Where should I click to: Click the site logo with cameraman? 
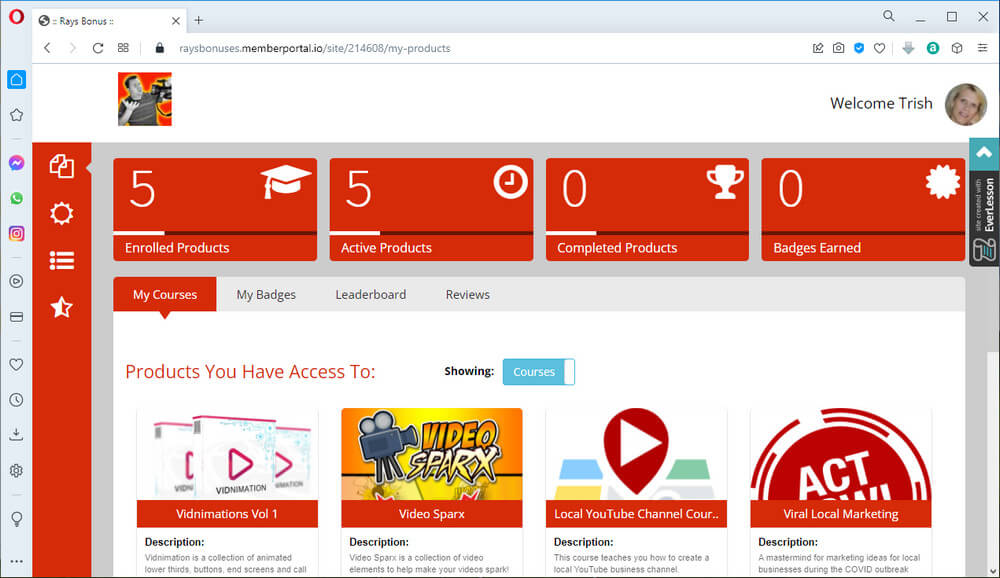pos(145,99)
